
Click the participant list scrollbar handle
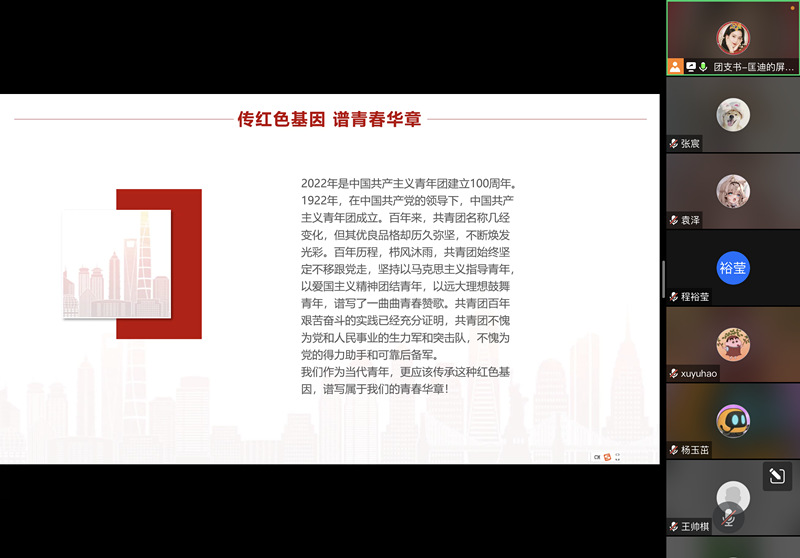pyautogui.click(x=663, y=278)
